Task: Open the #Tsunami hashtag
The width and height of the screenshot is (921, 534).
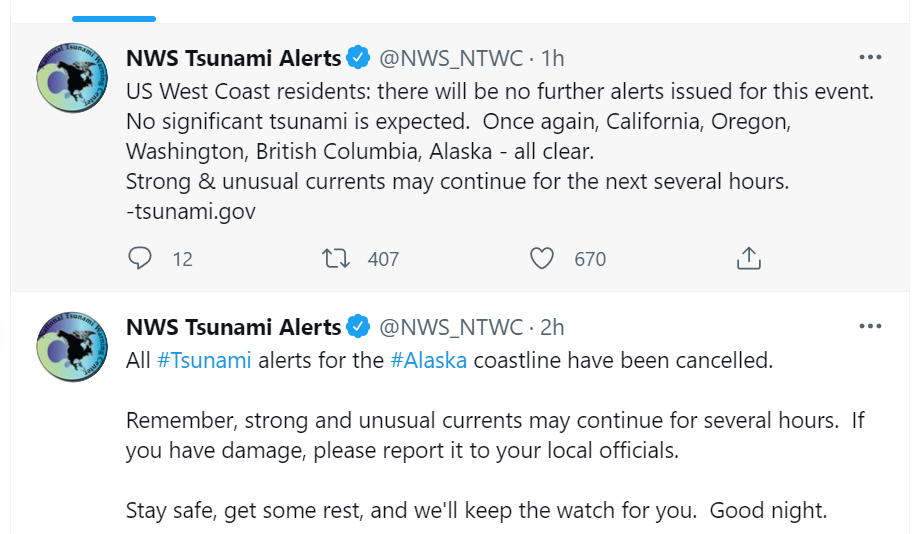Action: pyautogui.click(x=204, y=360)
